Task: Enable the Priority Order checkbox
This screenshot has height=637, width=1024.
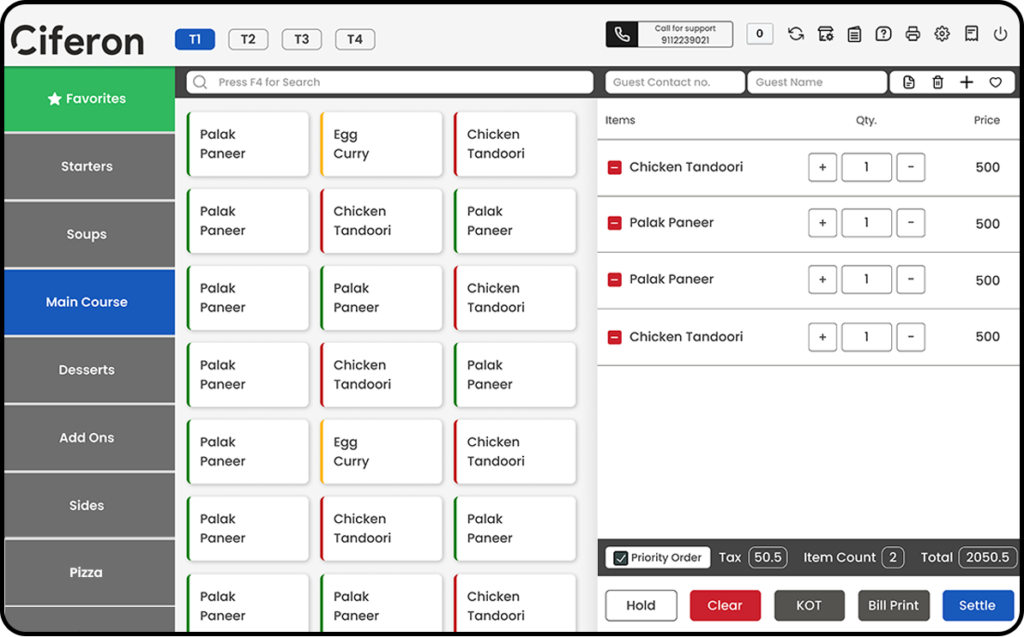Action: coord(621,557)
